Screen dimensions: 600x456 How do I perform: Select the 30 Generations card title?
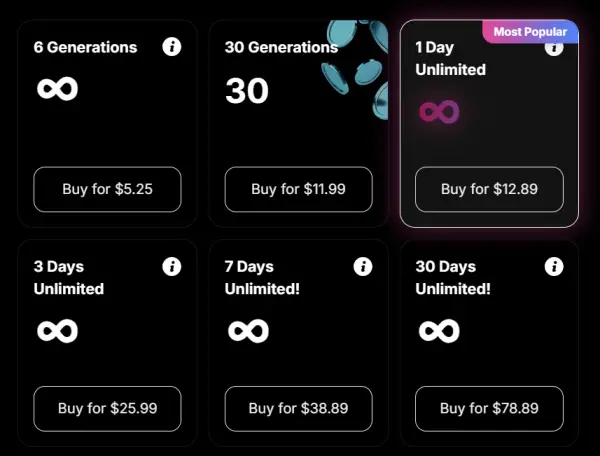(x=281, y=47)
